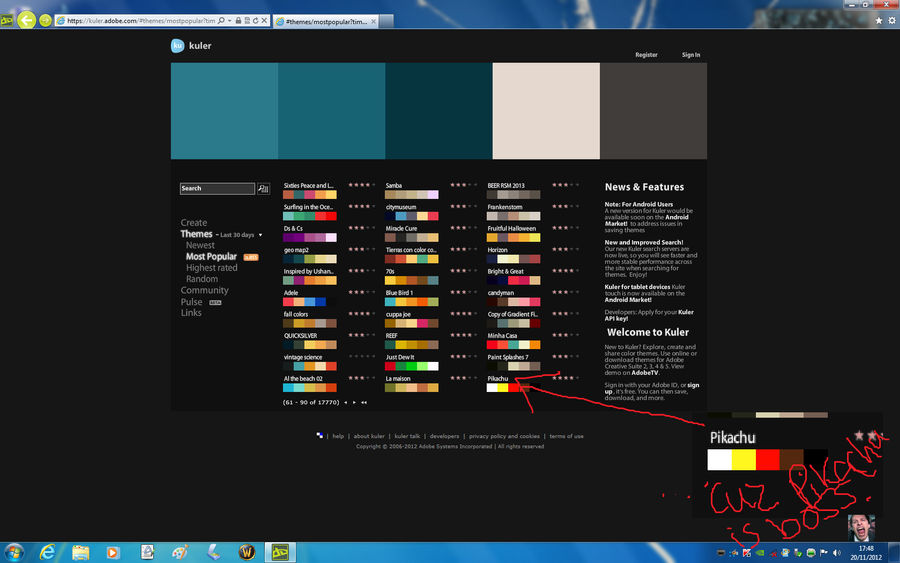Open the Pikachu theme in list
Screen dimensions: 900x563
(x=498, y=379)
